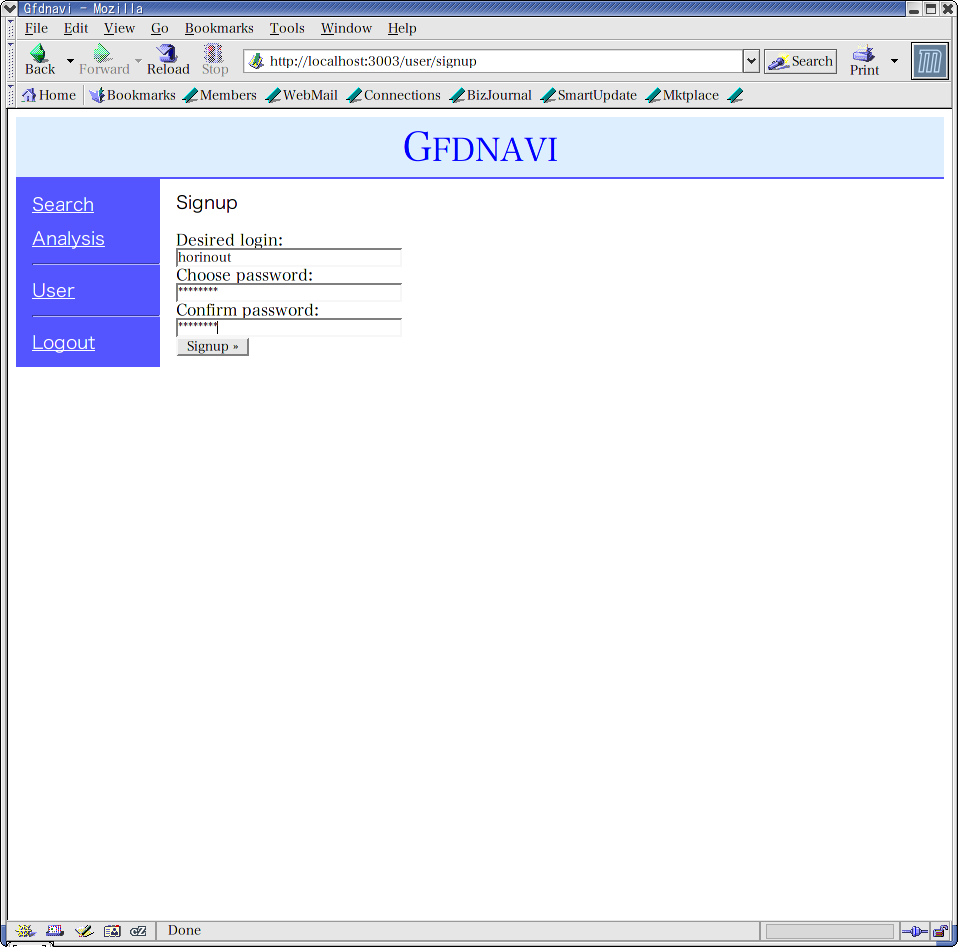Open Address Book status bar icon
The height and width of the screenshot is (947, 958).
(112, 931)
